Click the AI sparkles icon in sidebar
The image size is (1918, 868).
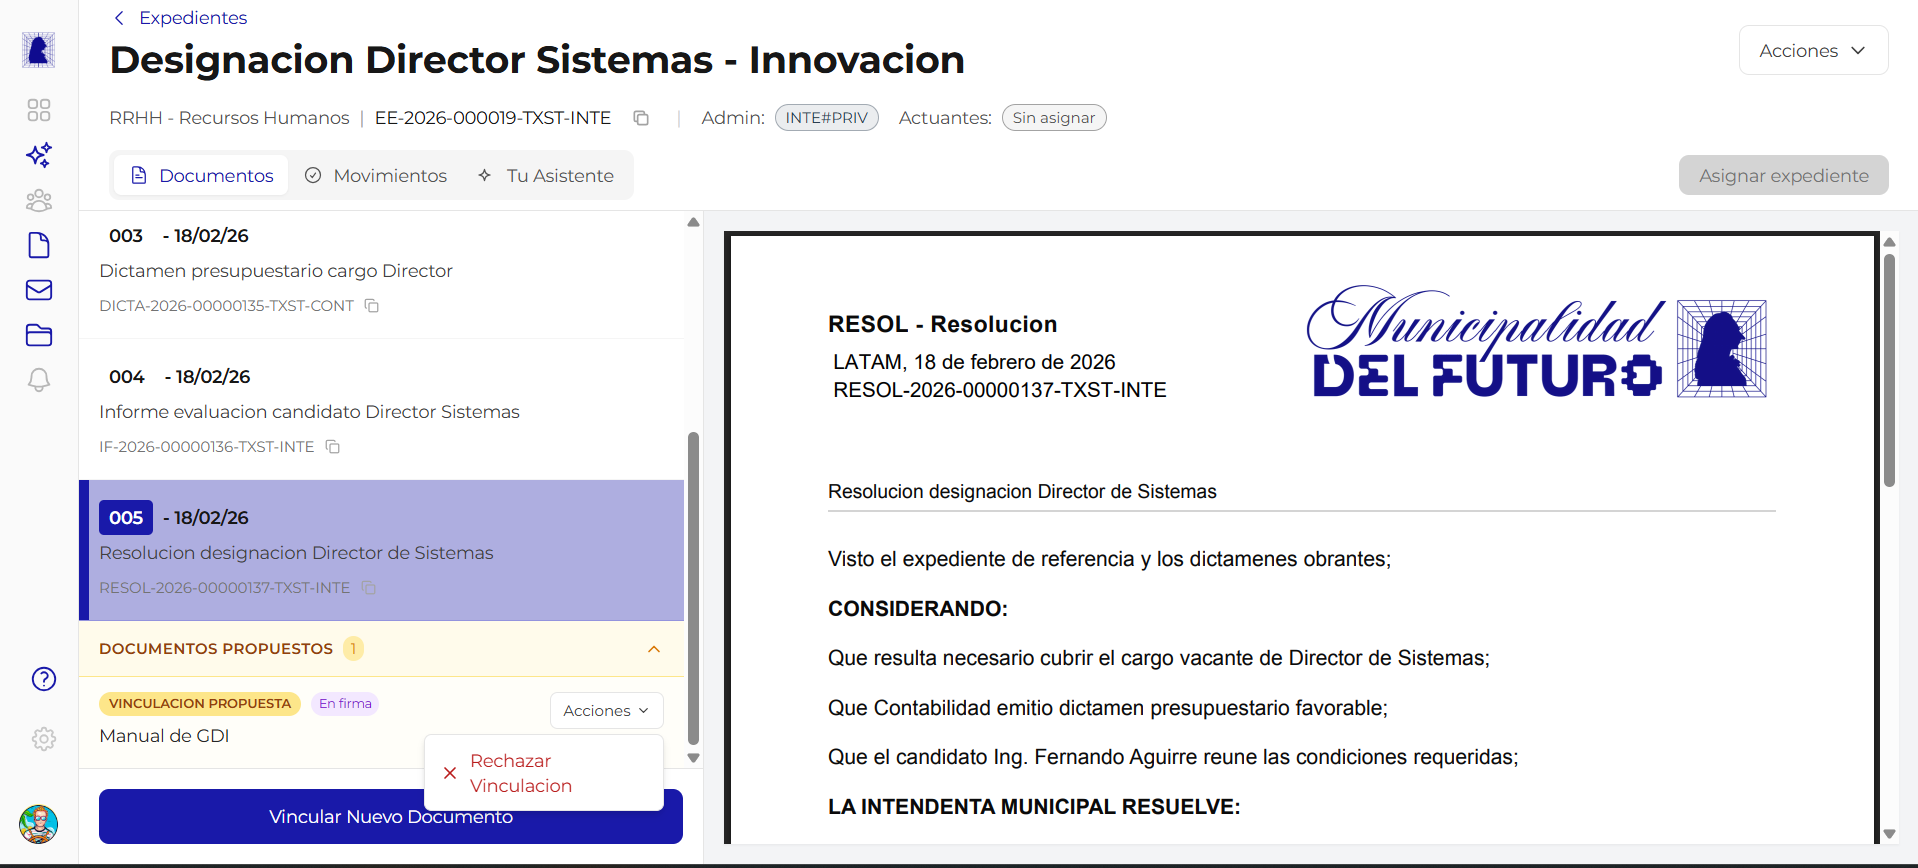[39, 155]
